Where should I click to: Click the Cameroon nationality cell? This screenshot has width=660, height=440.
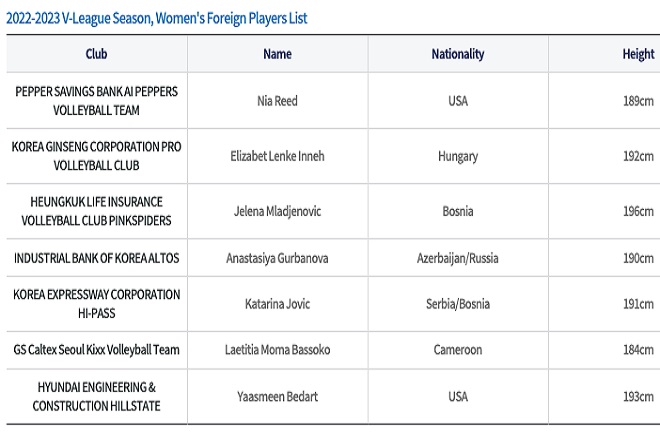click(458, 350)
